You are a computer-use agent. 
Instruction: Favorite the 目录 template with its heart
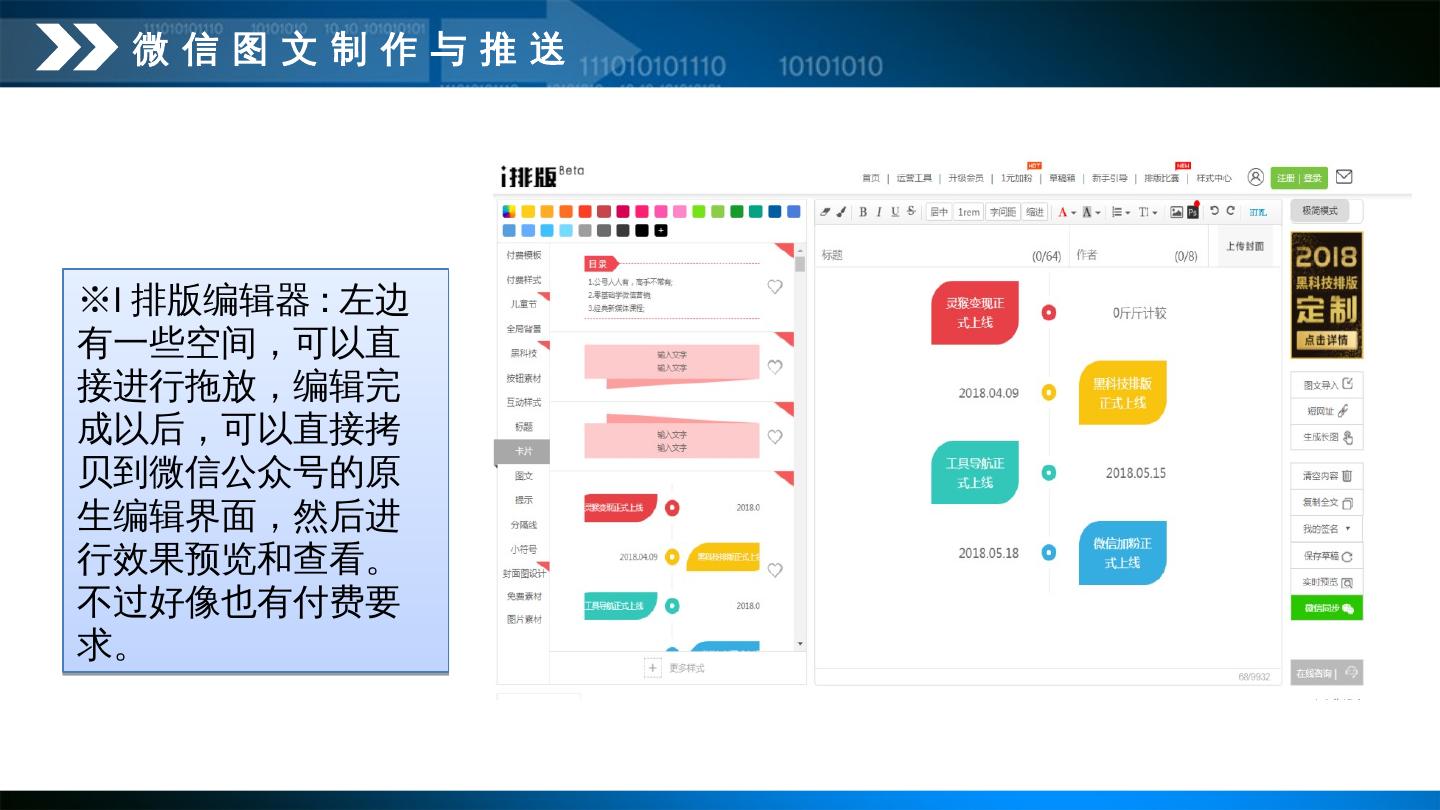[775, 287]
